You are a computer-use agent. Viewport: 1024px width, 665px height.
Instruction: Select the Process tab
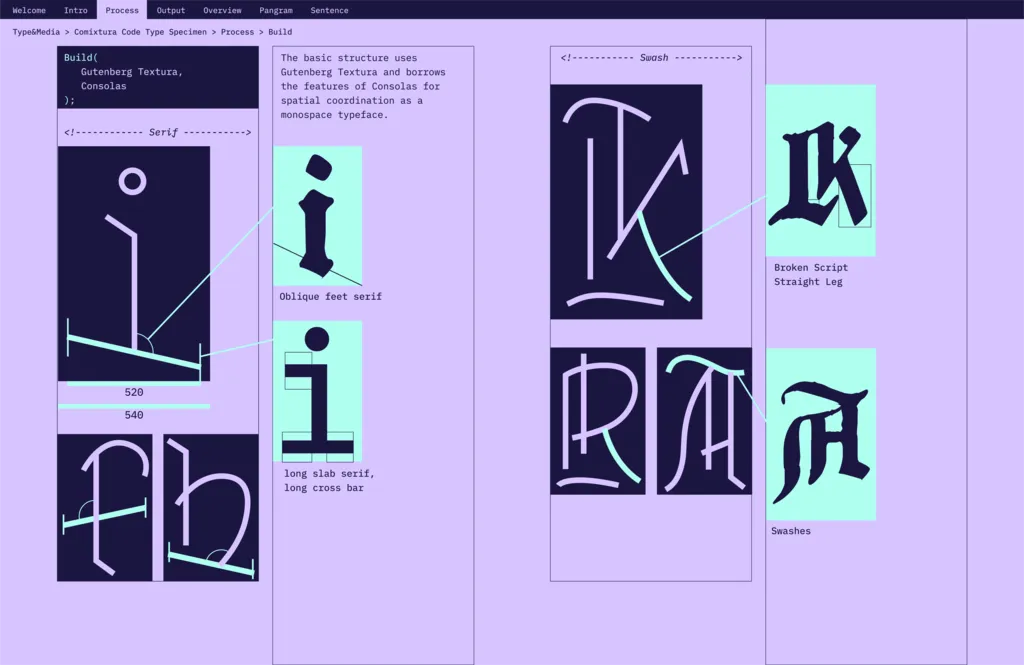[x=122, y=10]
